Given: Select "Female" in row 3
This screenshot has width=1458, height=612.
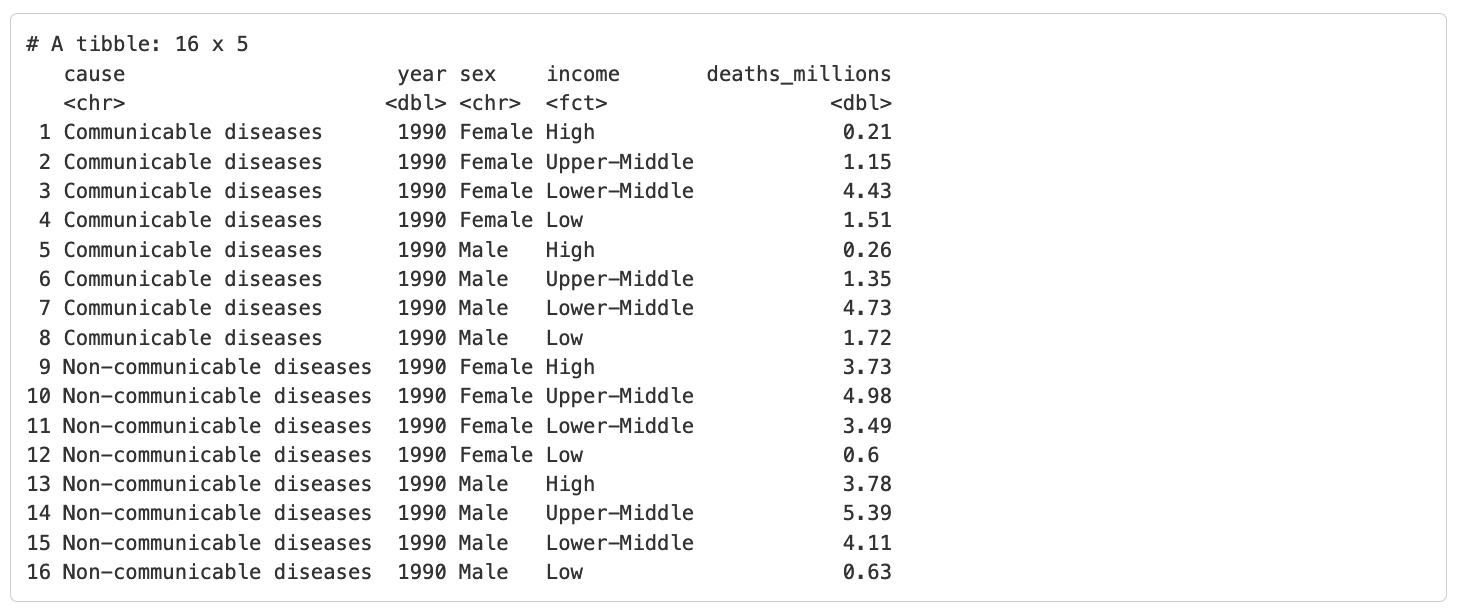Looking at the screenshot, I should coord(496,191).
